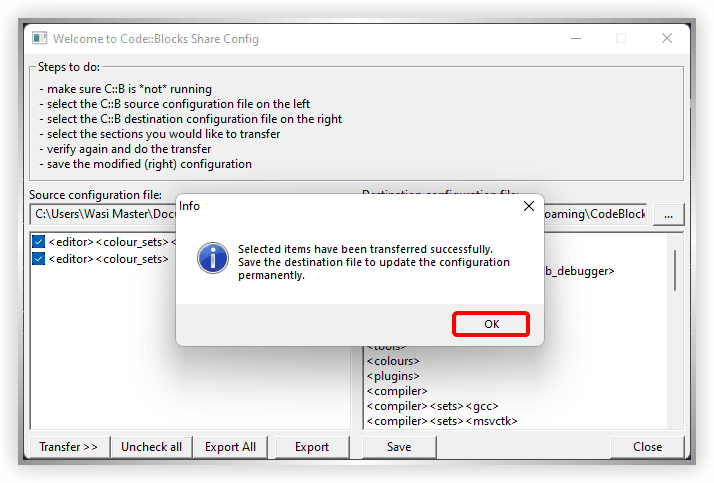714x483 pixels.
Task: Click the blue information icon
Action: tap(213, 258)
